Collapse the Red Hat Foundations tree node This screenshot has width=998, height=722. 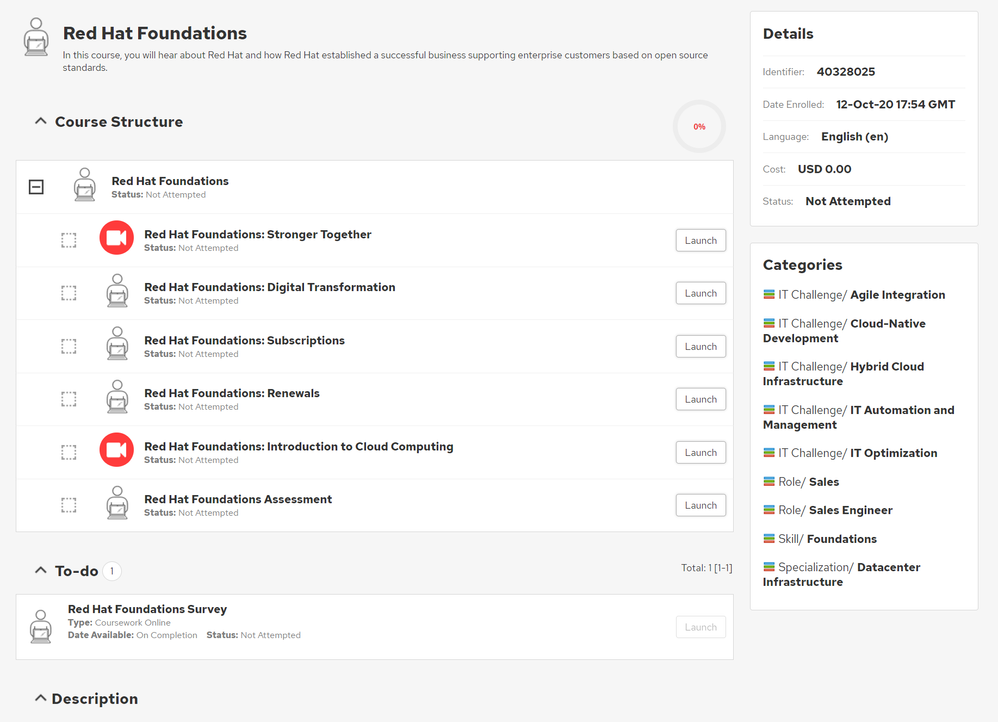pyautogui.click(x=36, y=187)
